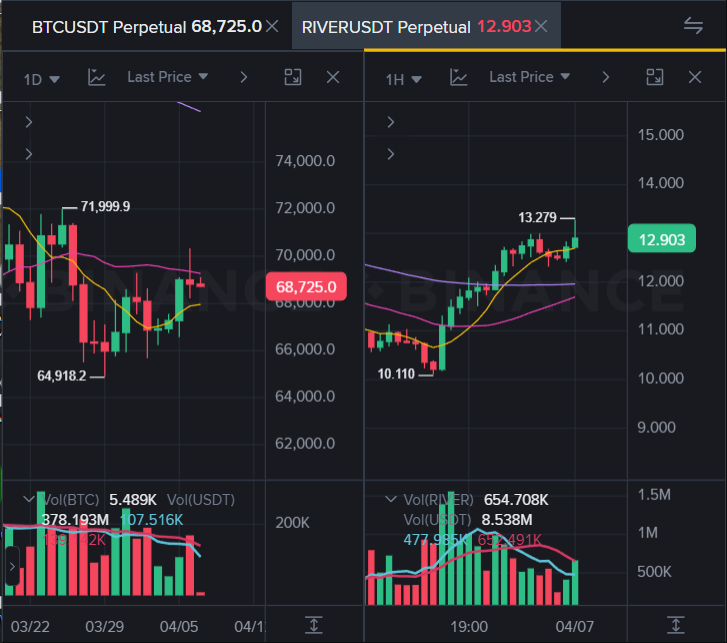
Task: Switch to the BTCUSDT Perpetual tab
Action: [147, 27]
